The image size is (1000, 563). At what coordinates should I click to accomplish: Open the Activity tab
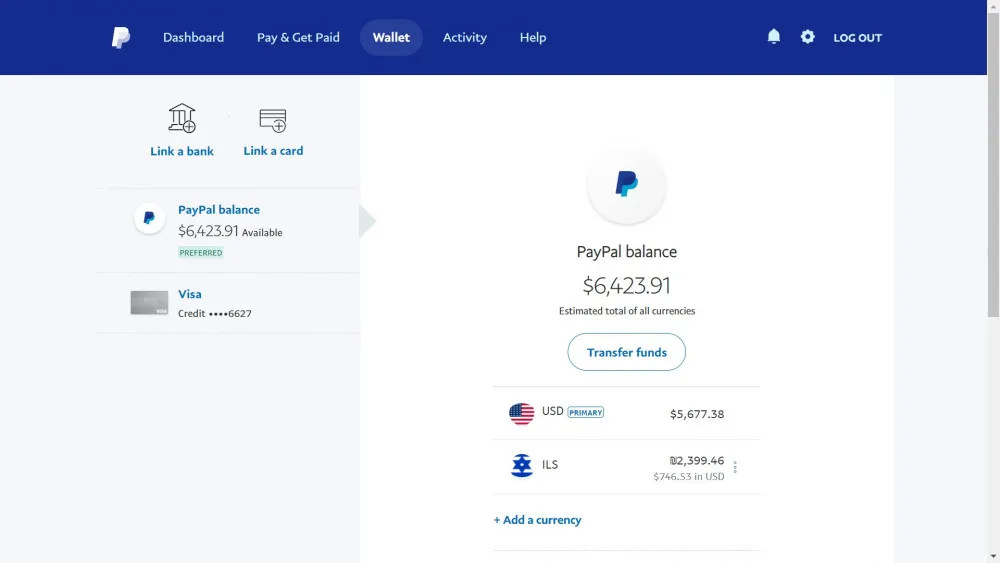point(464,38)
